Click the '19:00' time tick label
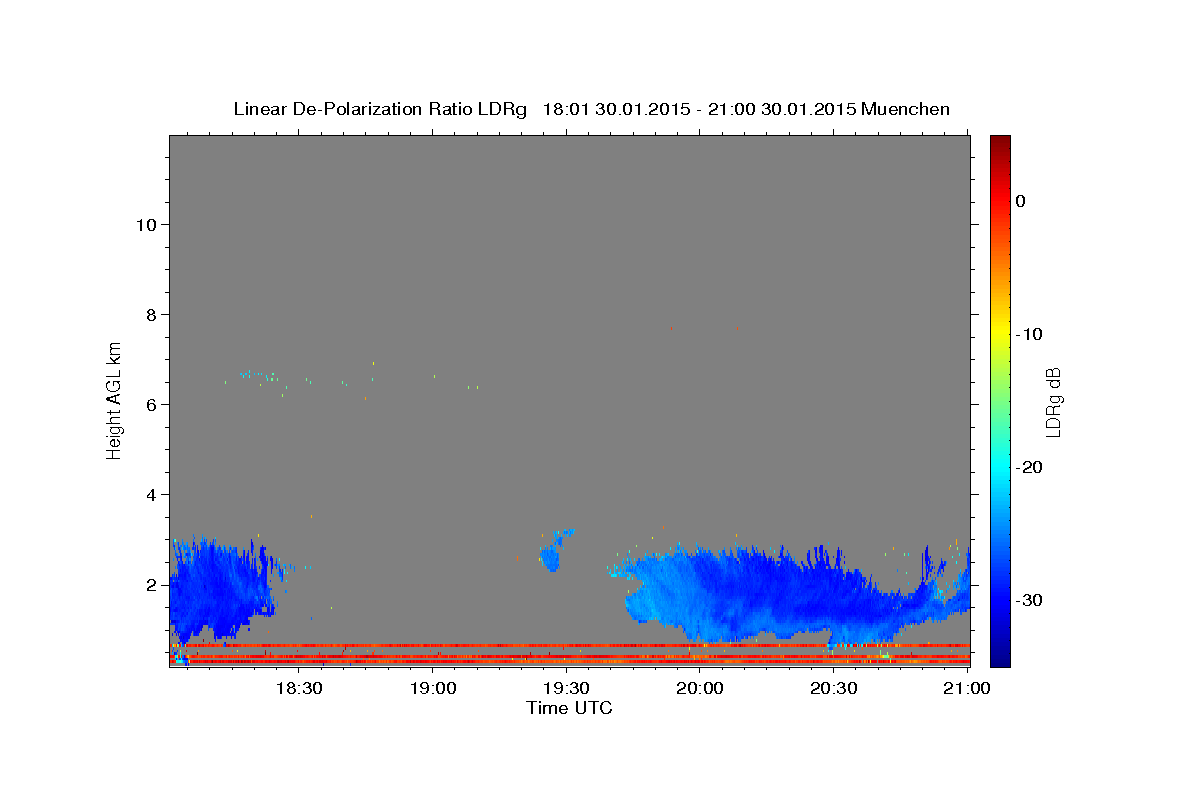The image size is (1200, 800). tap(432, 689)
